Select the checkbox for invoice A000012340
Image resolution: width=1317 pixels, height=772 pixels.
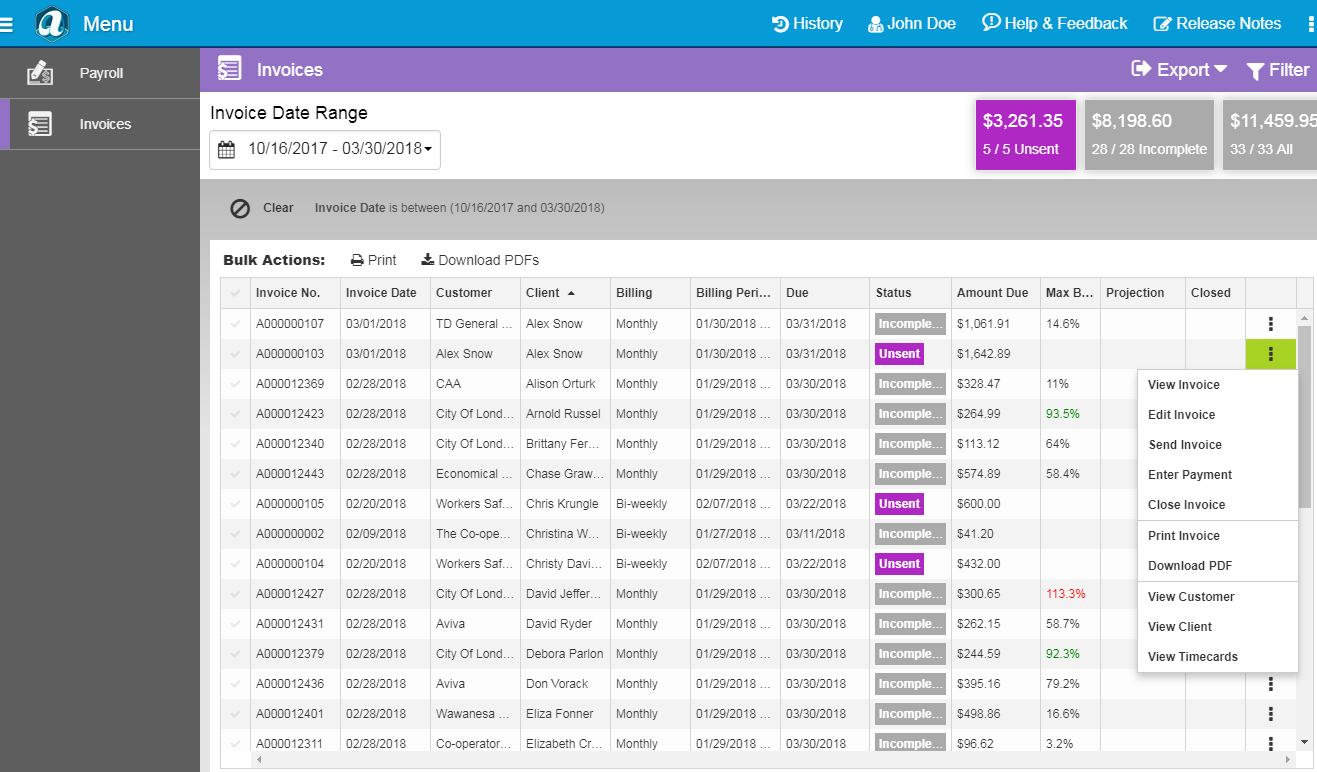pos(235,444)
